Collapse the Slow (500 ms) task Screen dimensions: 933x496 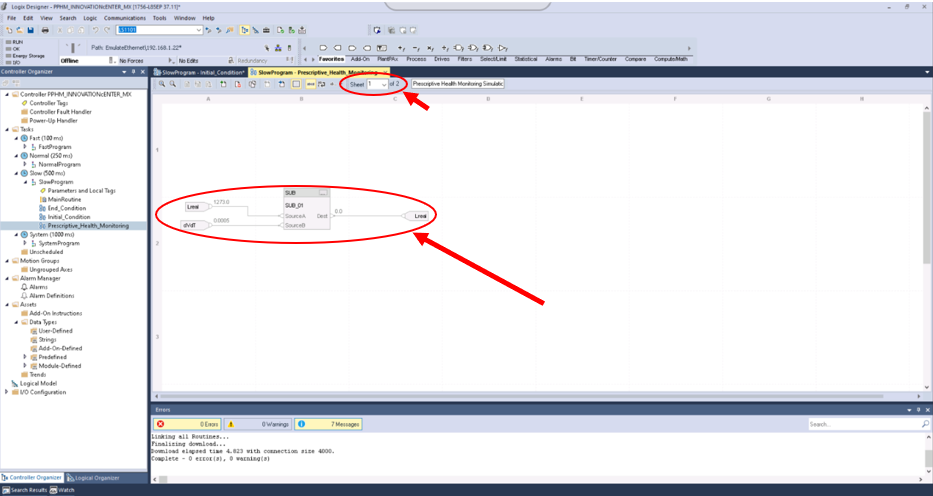tap(17, 173)
